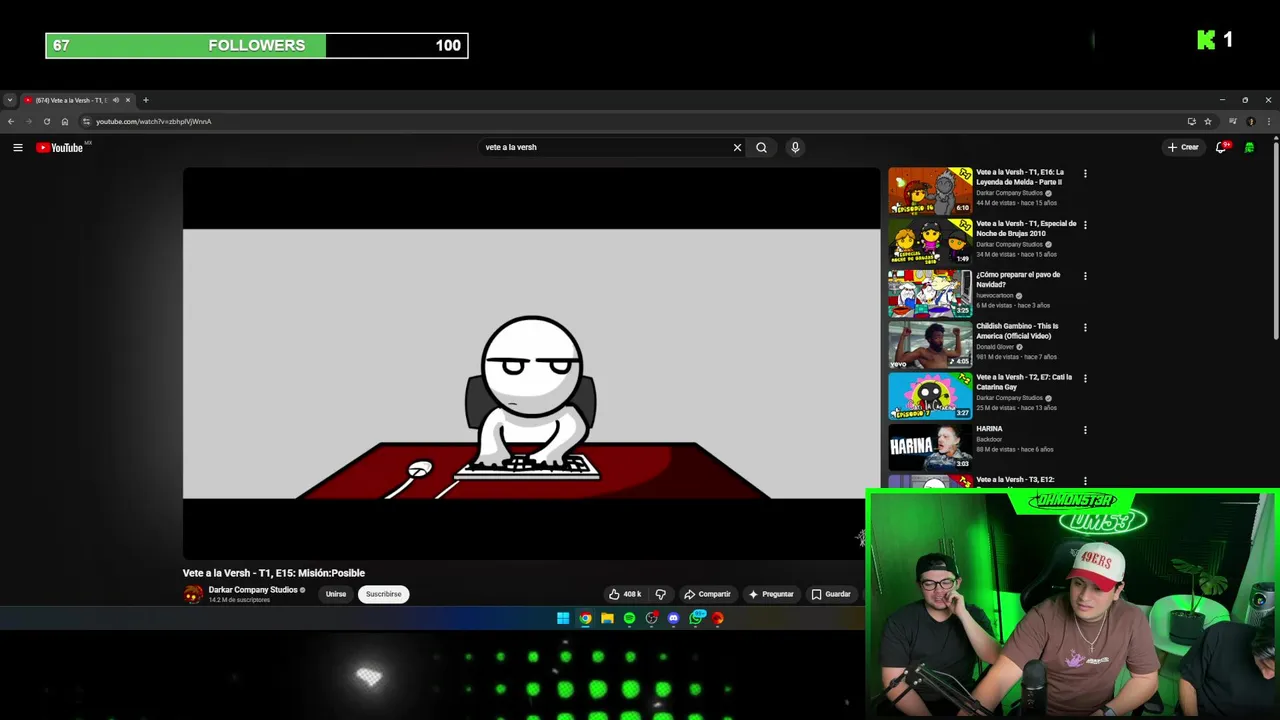Open the Darkar Company Studios channel avatar

193,594
